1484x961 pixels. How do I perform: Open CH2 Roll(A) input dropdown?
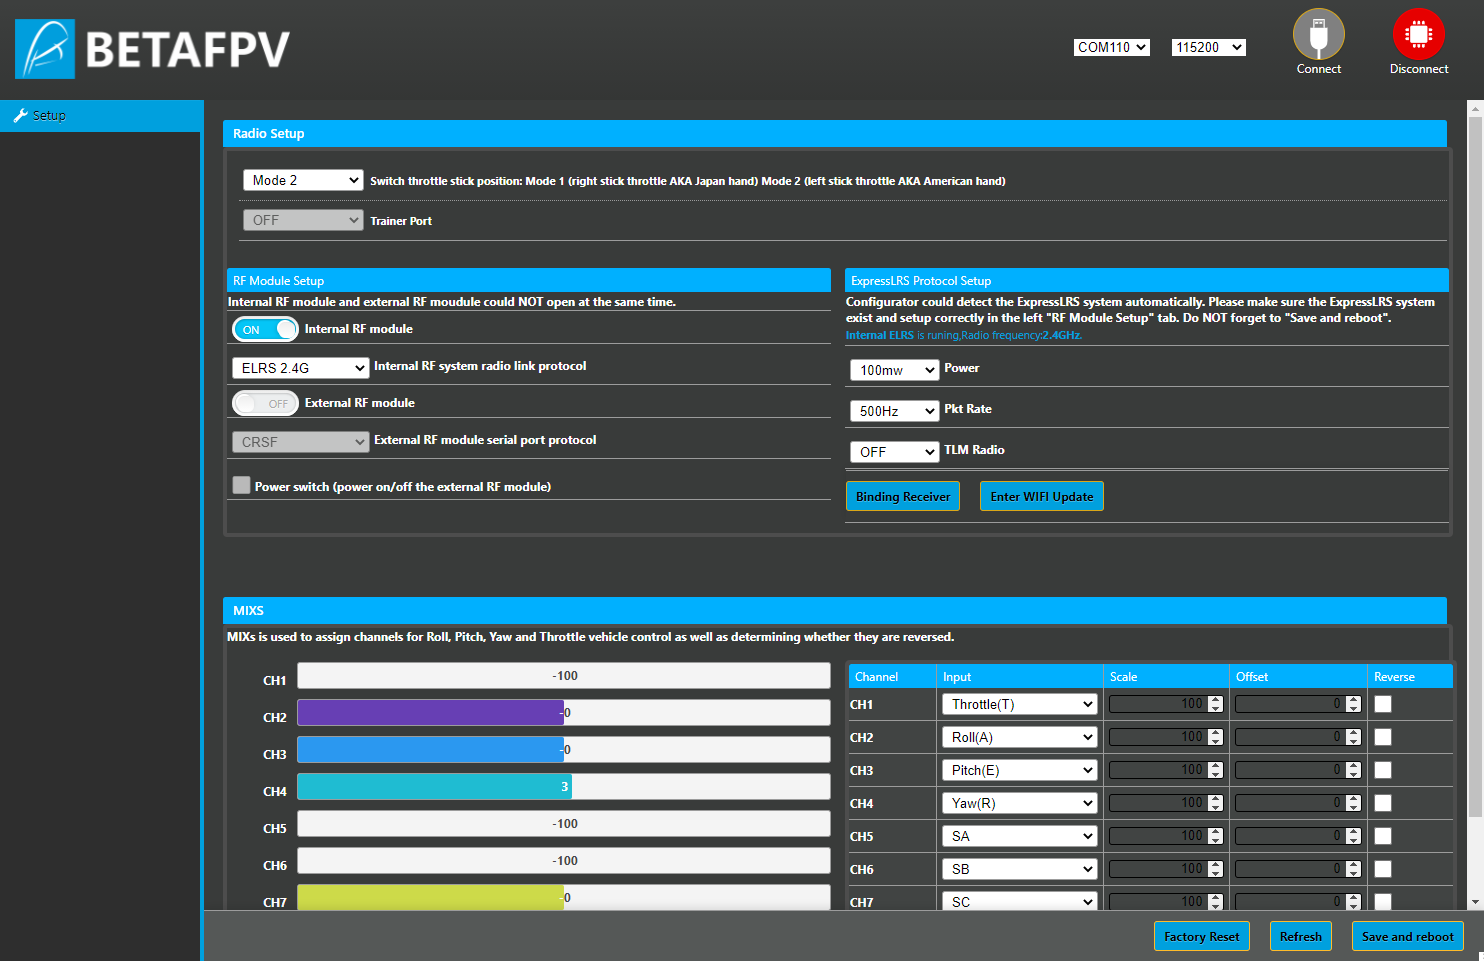(x=1019, y=737)
